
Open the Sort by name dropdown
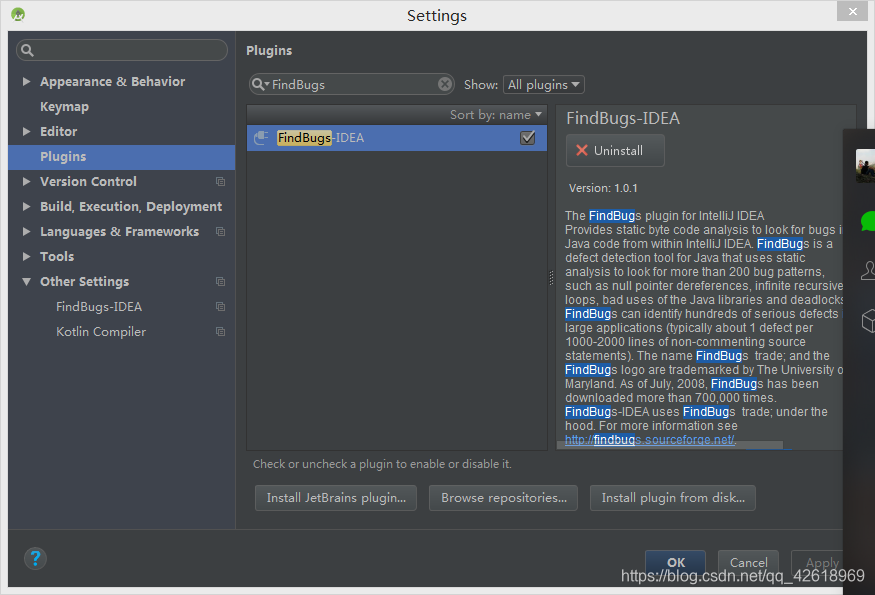pos(496,114)
